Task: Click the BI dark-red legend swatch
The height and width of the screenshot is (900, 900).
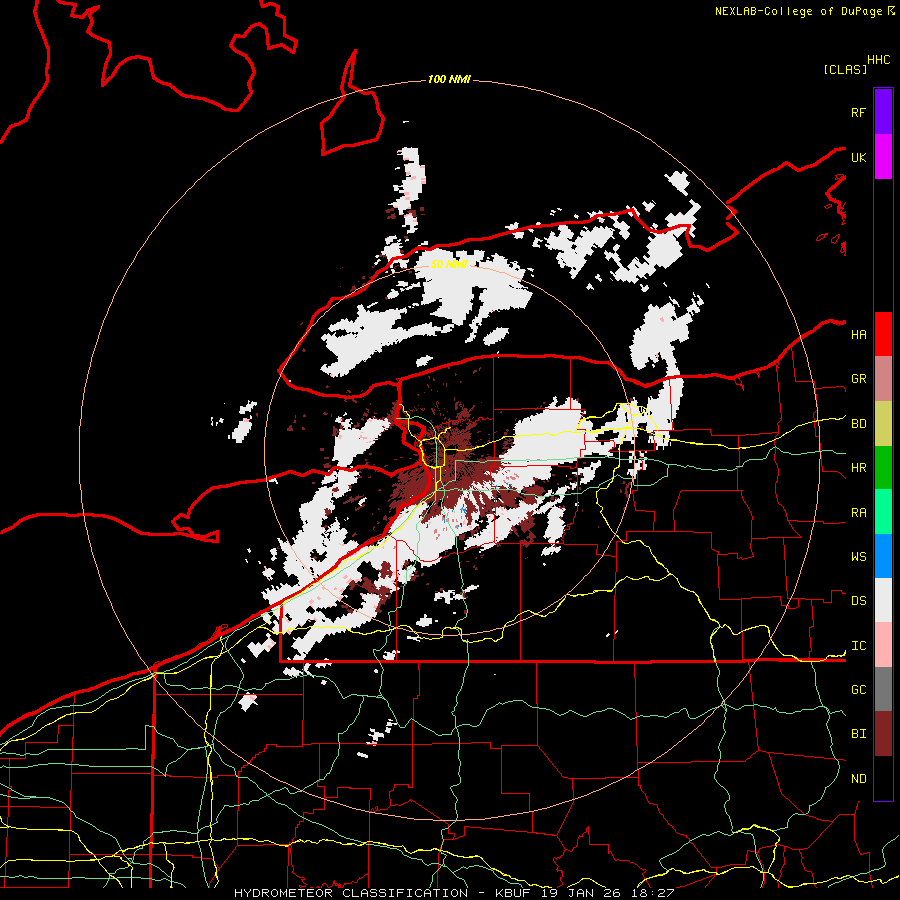Action: pyautogui.click(x=883, y=734)
